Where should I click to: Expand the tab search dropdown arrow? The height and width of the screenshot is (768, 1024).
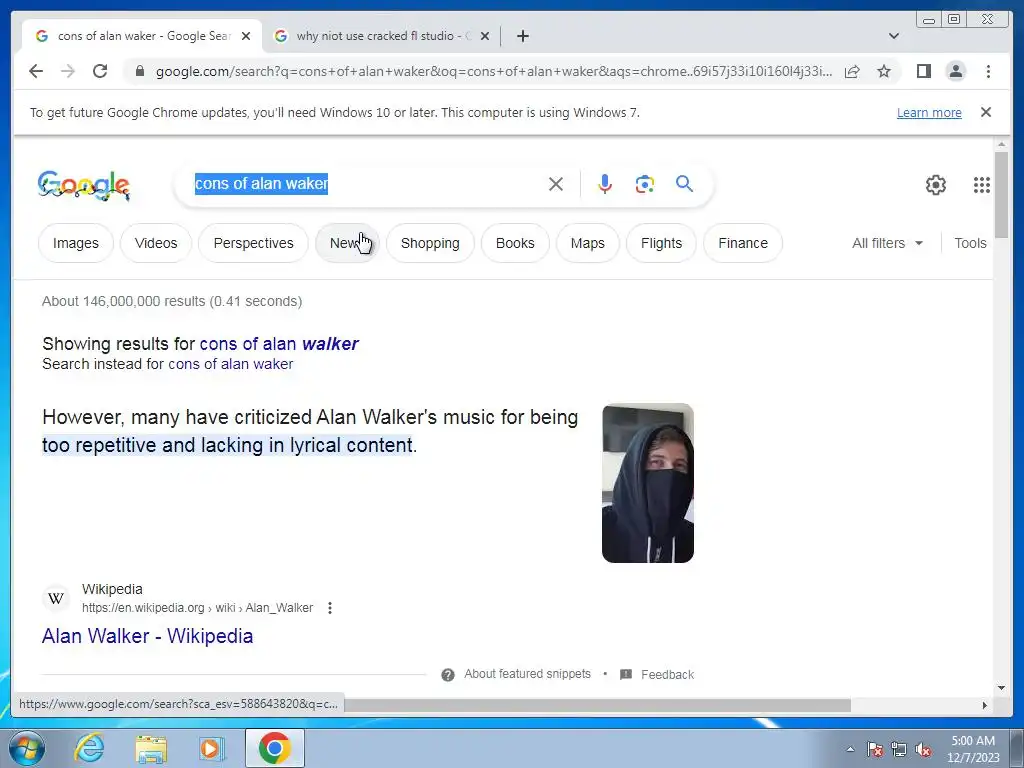coord(894,36)
